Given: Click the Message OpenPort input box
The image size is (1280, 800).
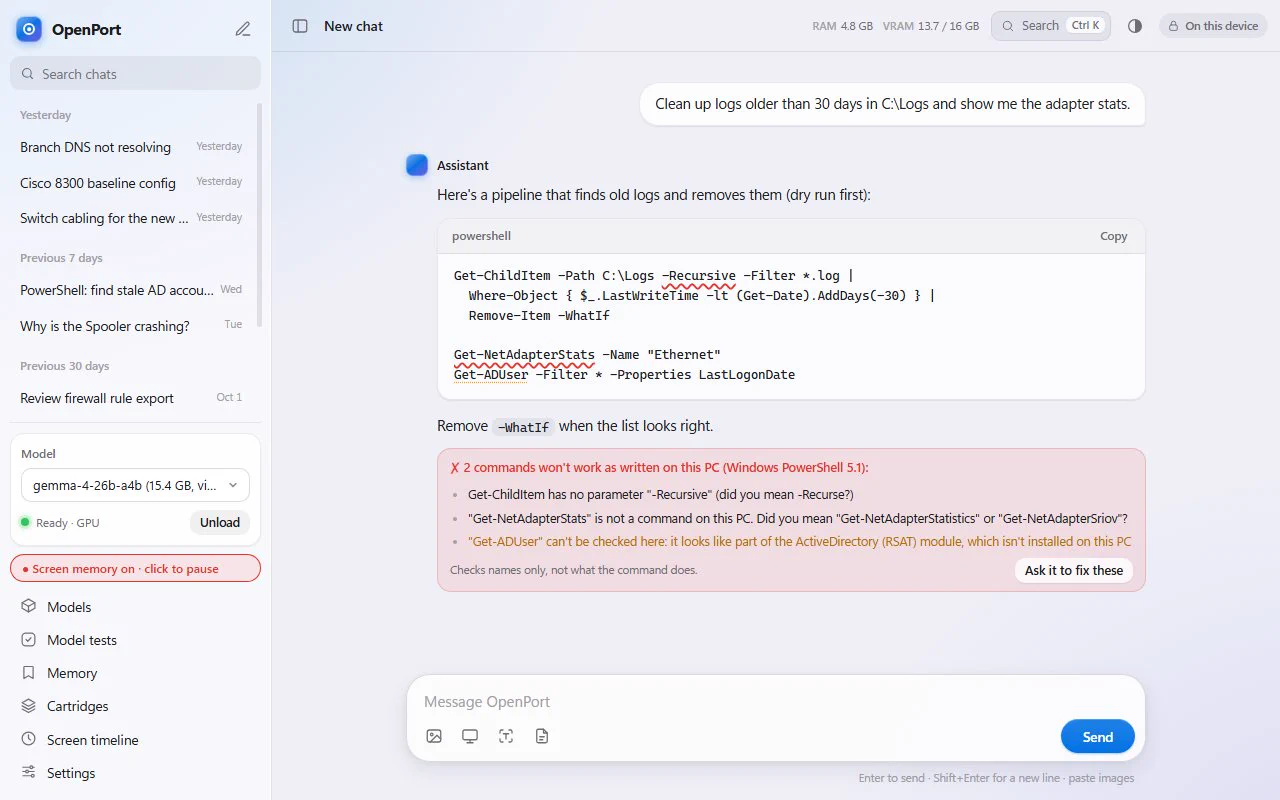Looking at the screenshot, I should (775, 702).
